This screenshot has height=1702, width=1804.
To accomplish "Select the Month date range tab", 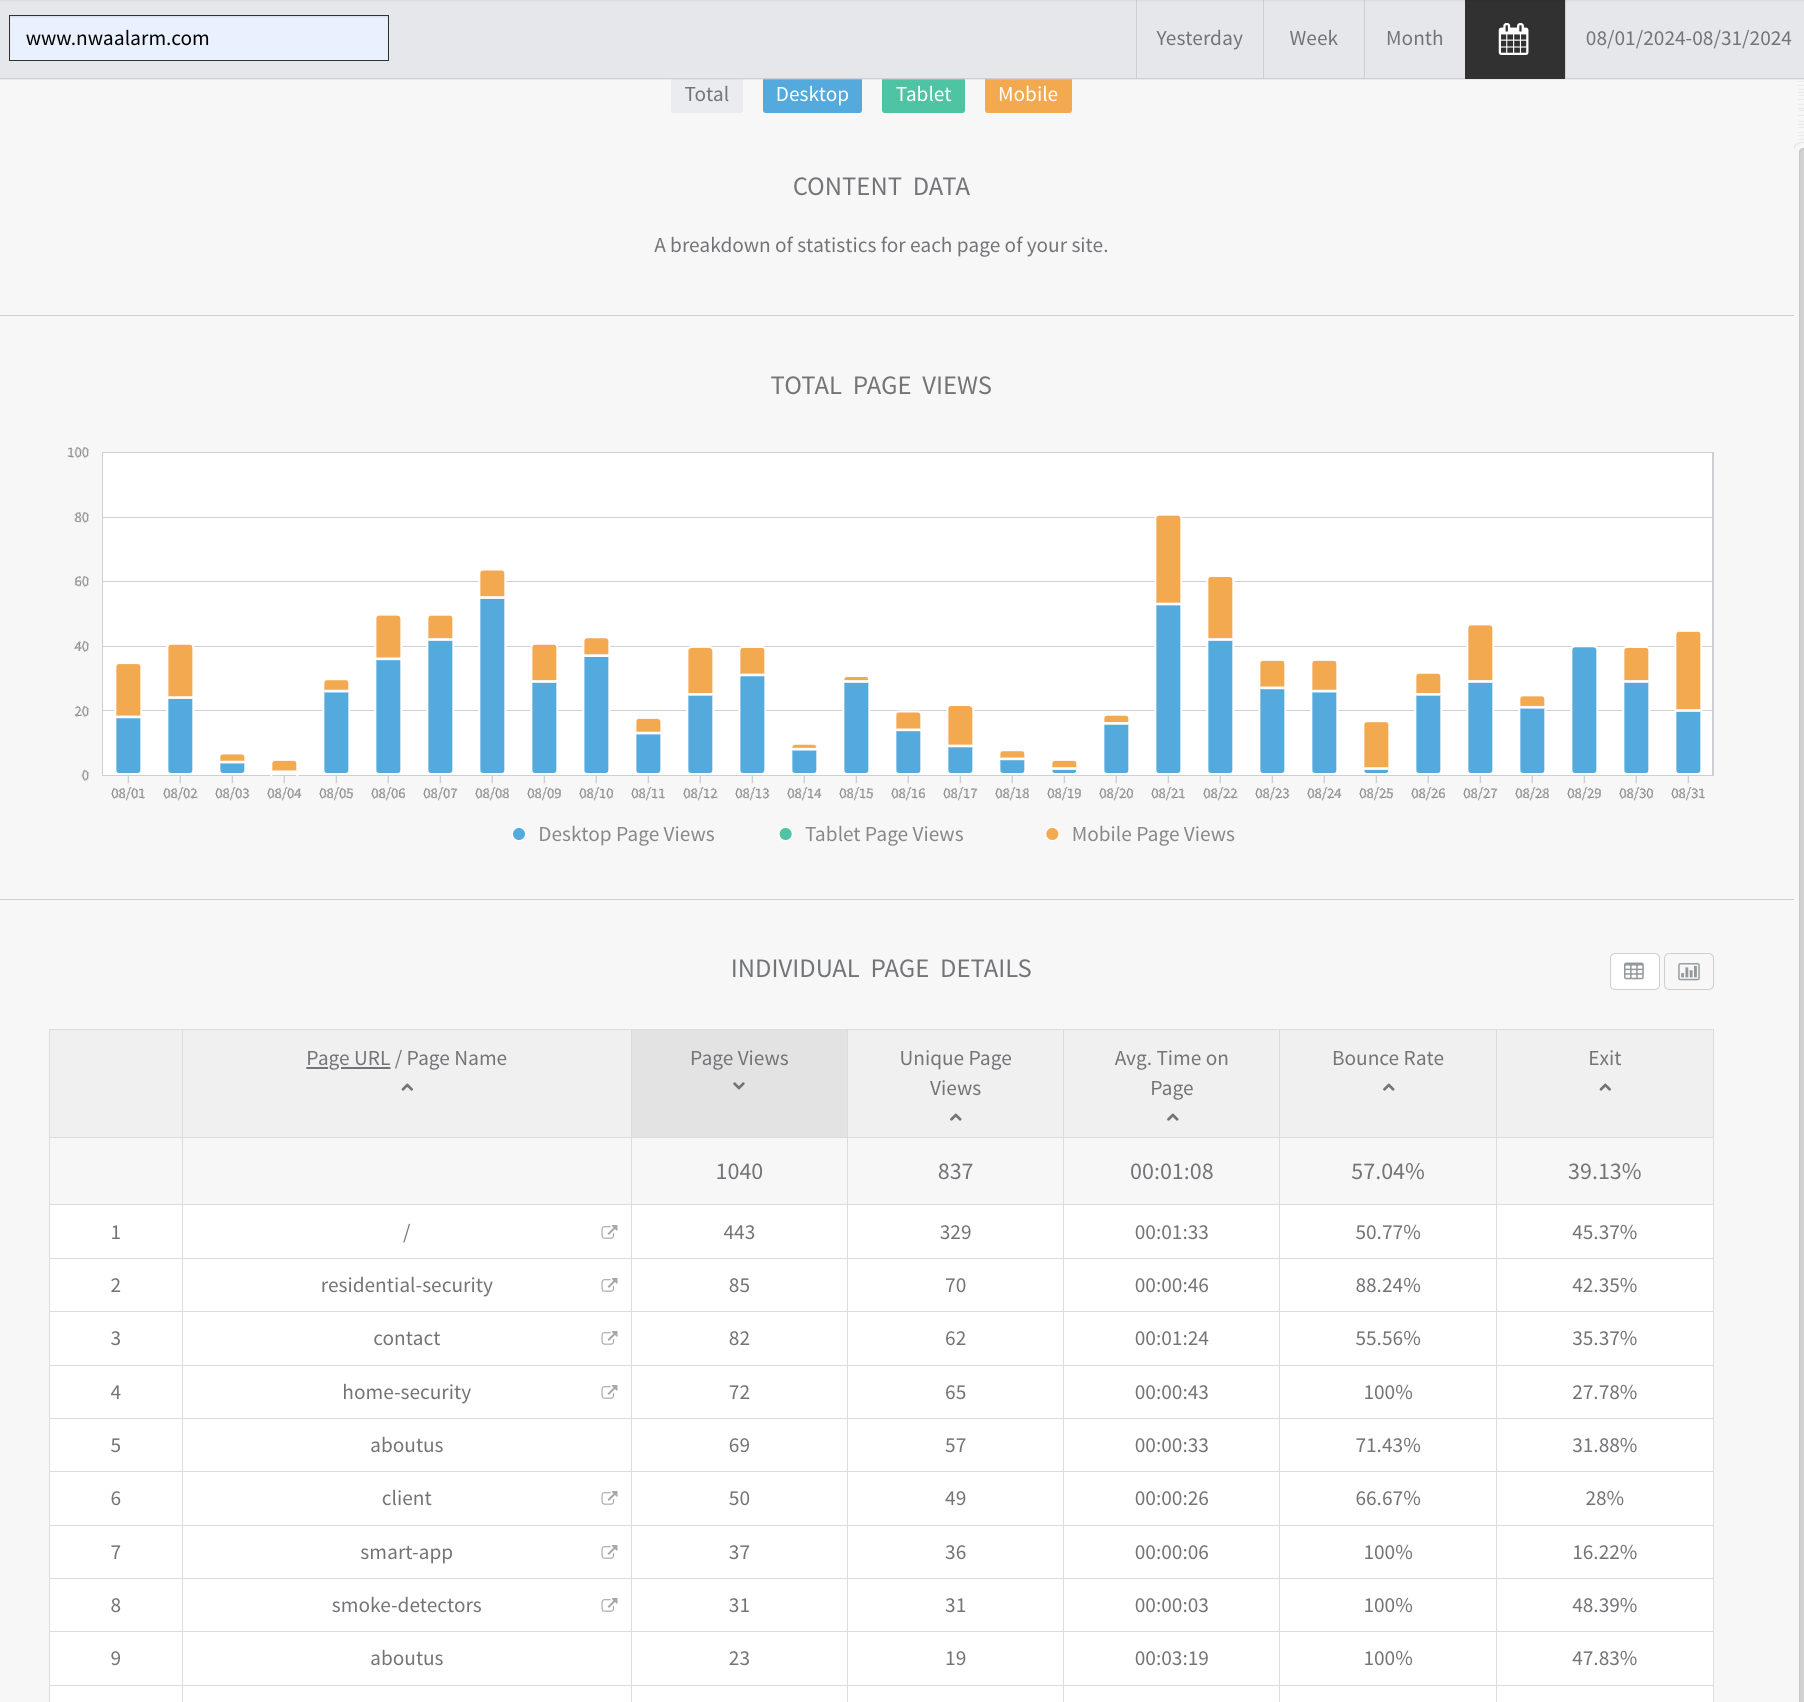I will pyautogui.click(x=1414, y=39).
